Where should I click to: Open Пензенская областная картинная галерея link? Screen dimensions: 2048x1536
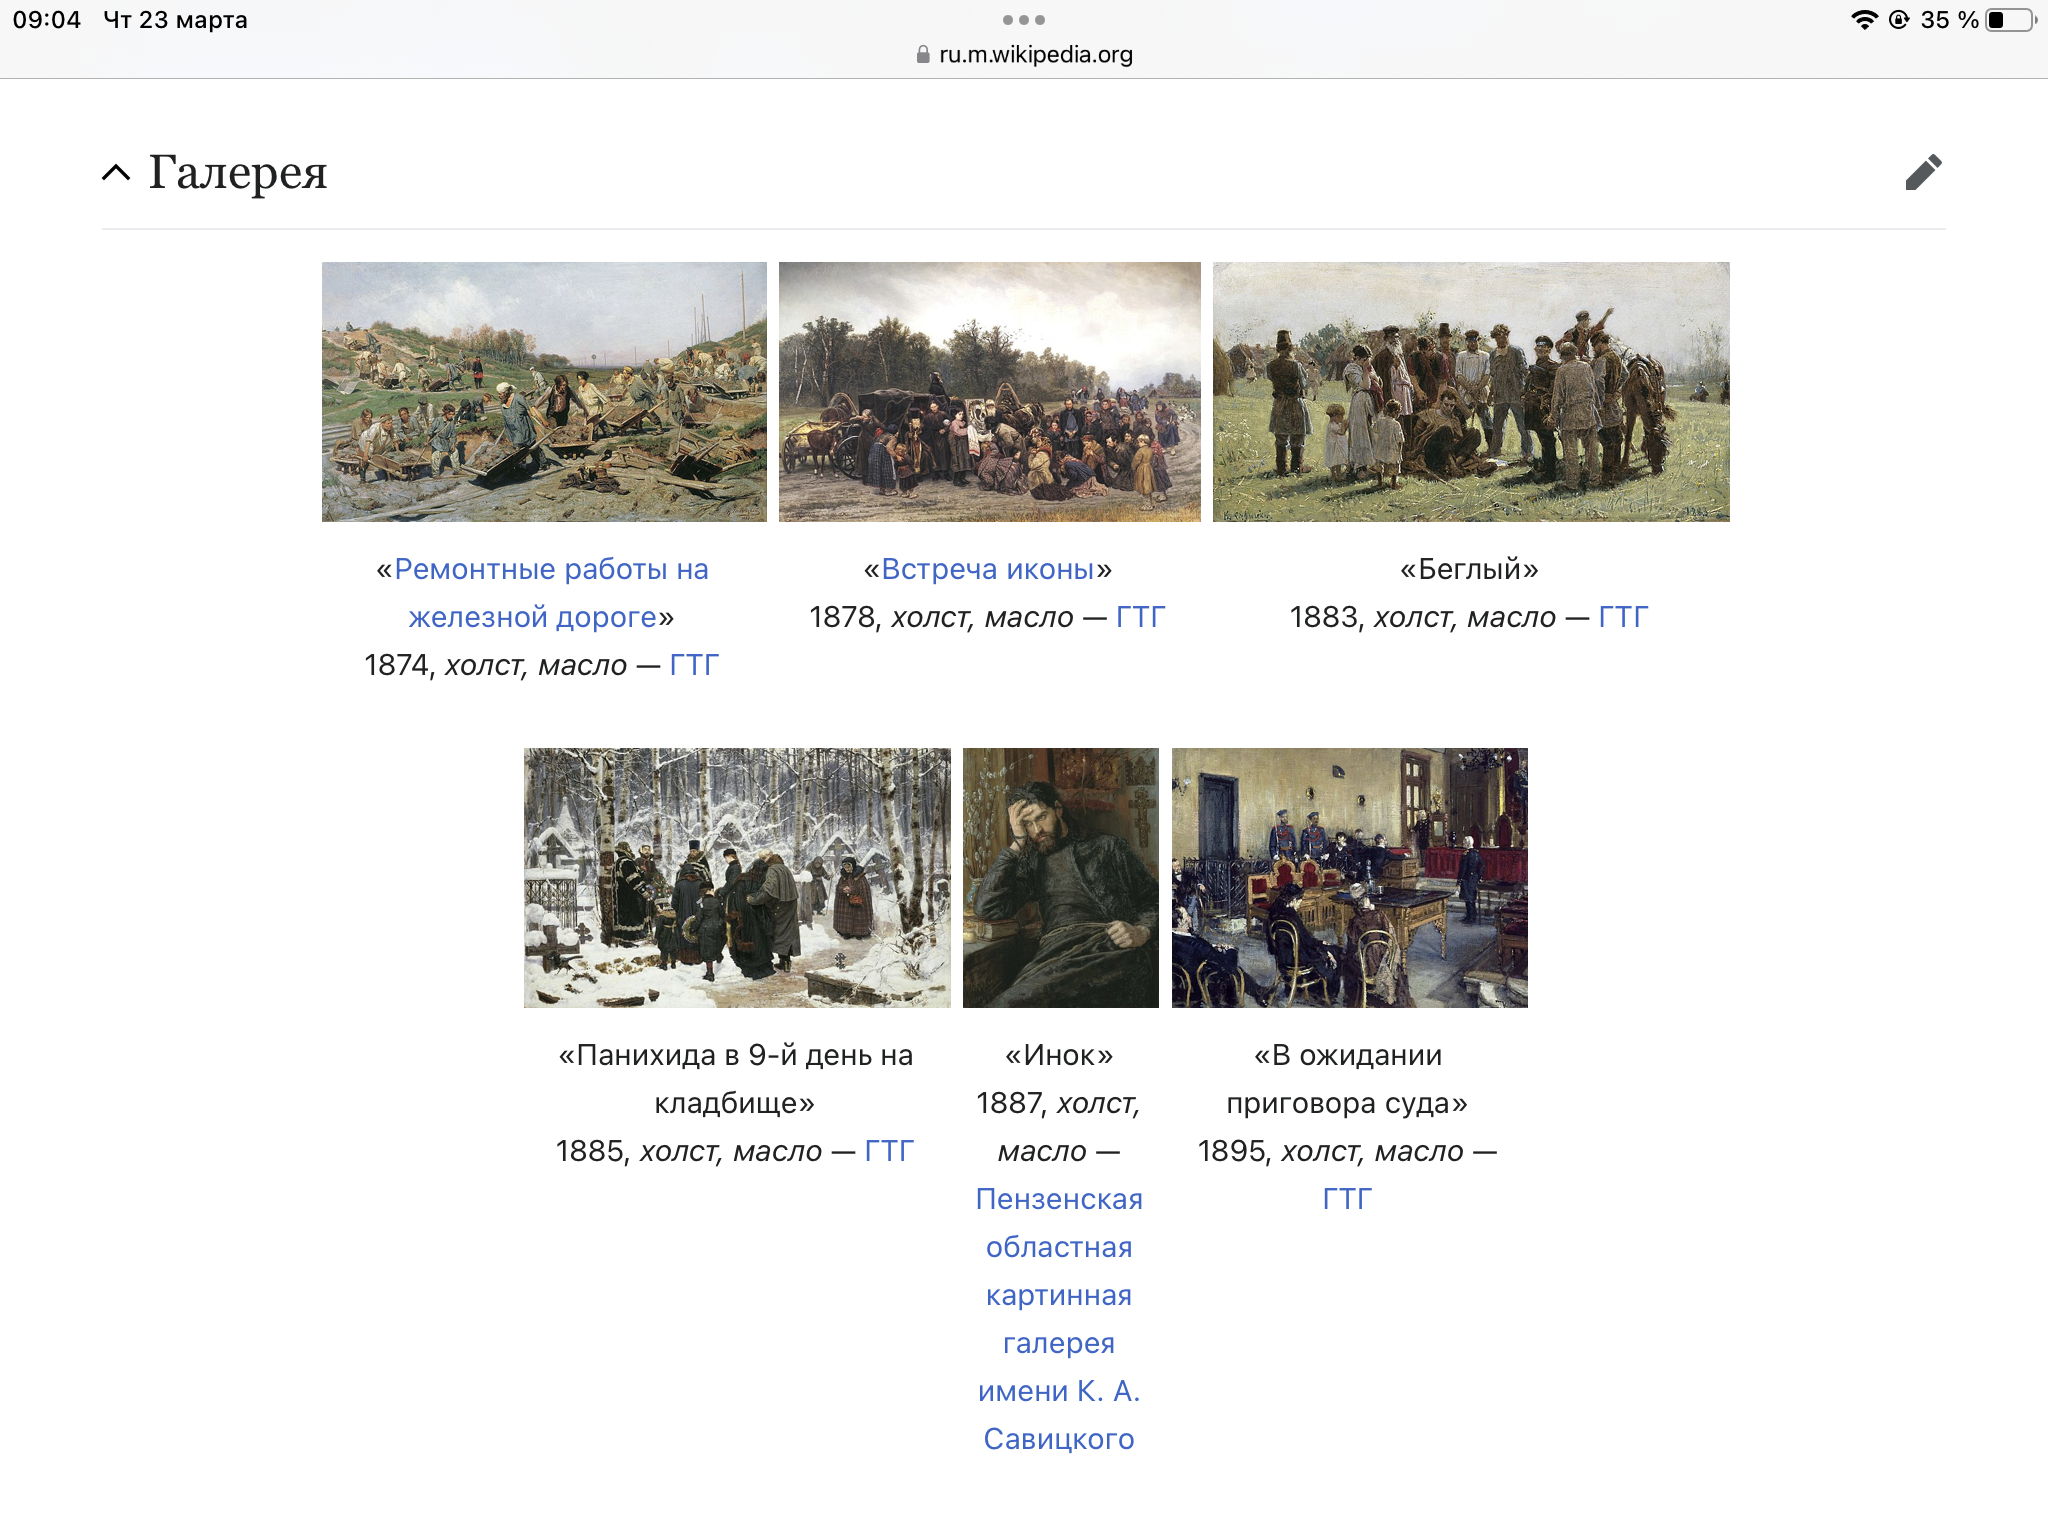pos(1059,1319)
